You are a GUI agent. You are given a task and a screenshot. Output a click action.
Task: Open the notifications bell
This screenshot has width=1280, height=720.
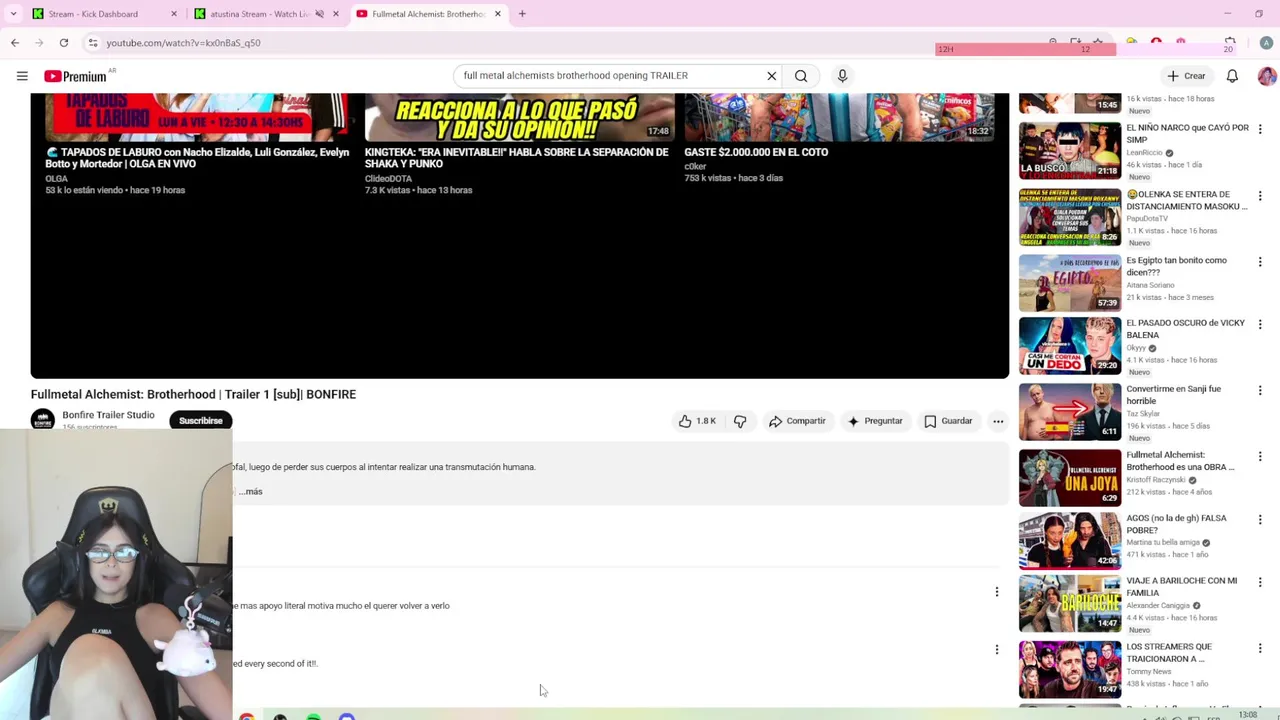pos(1232,76)
